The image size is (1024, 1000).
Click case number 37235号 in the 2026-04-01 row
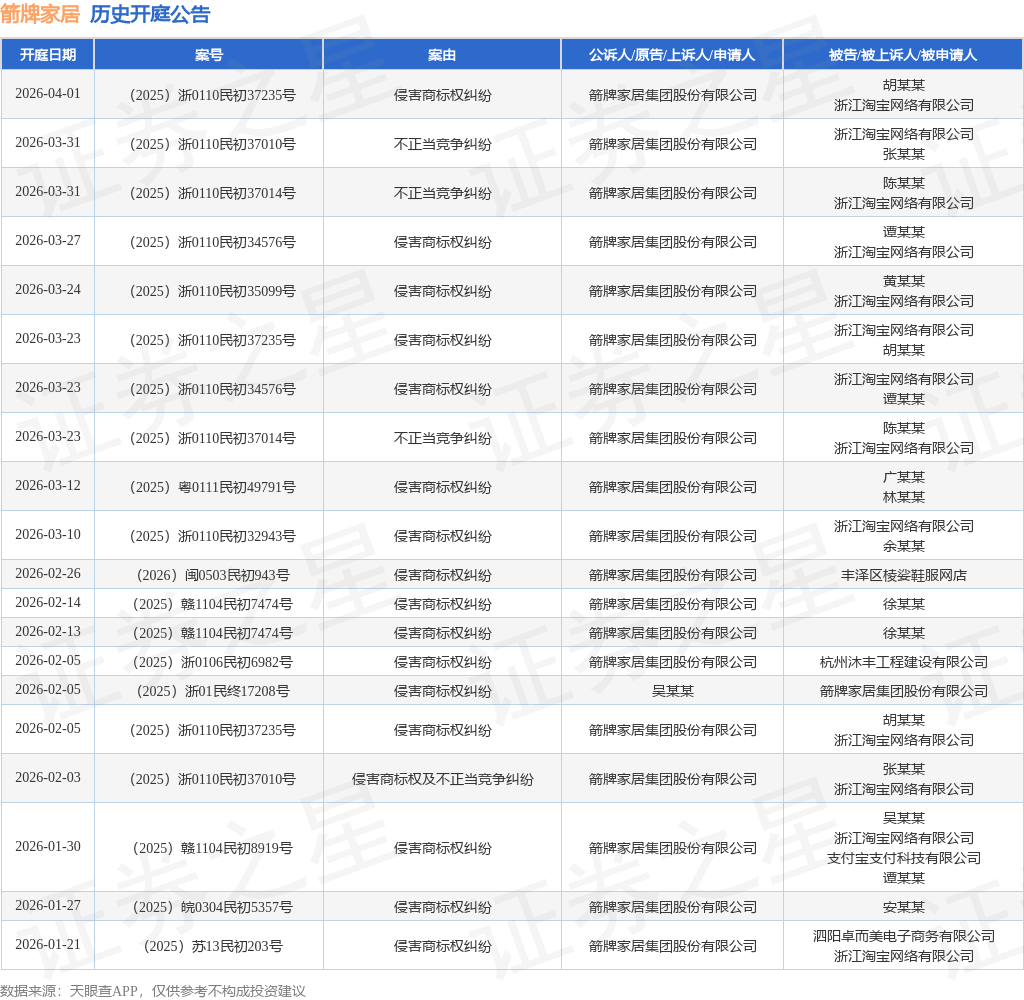tap(213, 95)
